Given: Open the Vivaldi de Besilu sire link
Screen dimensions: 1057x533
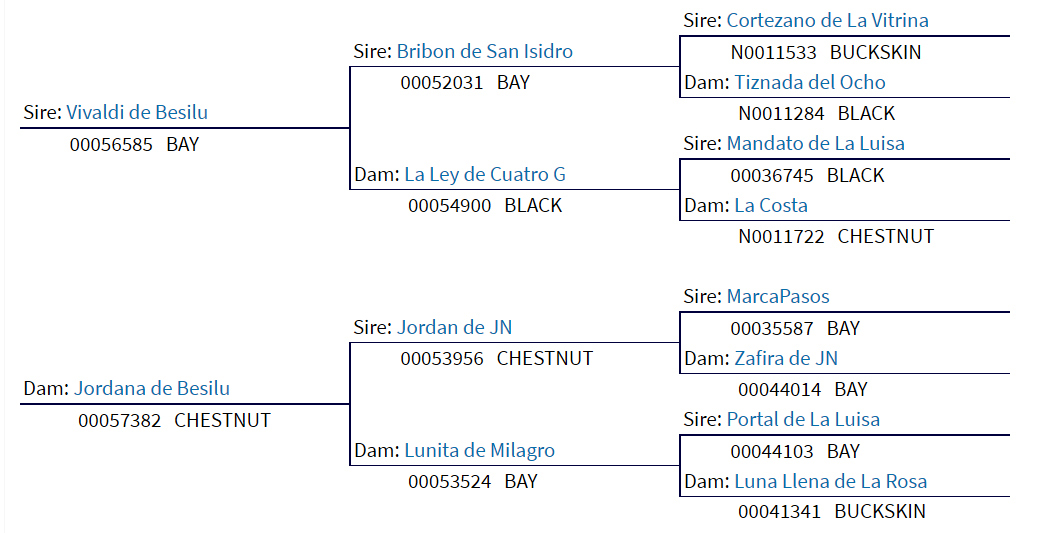Looking at the screenshot, I should point(137,113).
